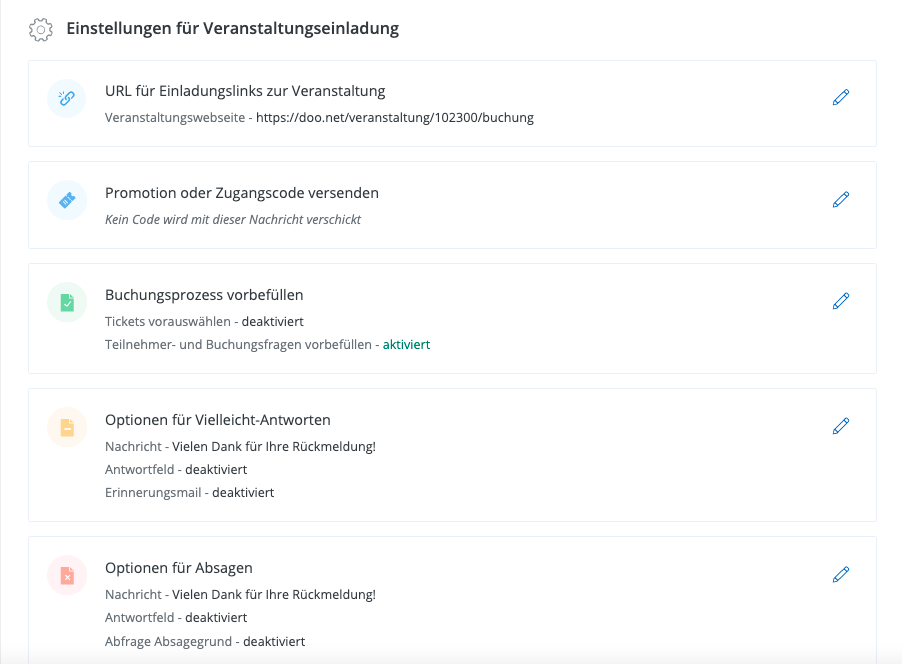This screenshot has width=902, height=664.
Task: Click 'Kein Code wird mit dieser Nachricht verschickt'
Action: [233, 219]
